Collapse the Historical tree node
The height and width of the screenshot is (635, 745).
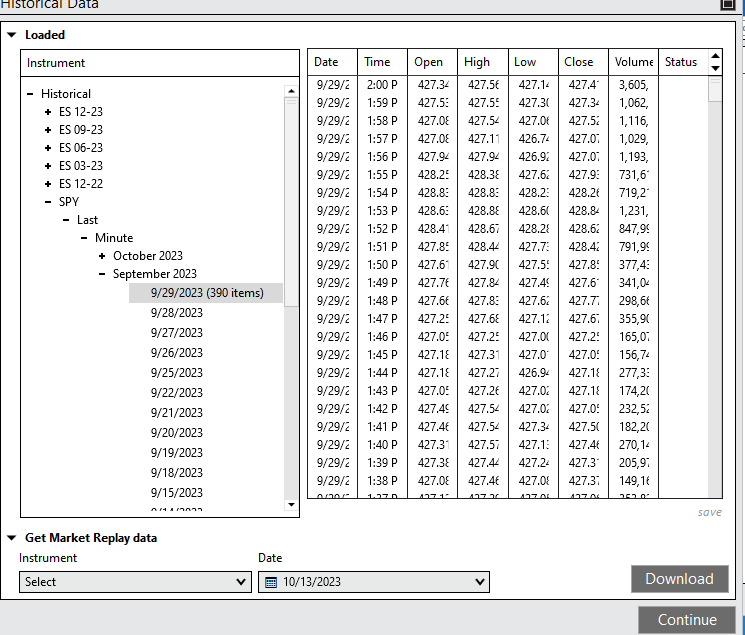(x=30, y=94)
